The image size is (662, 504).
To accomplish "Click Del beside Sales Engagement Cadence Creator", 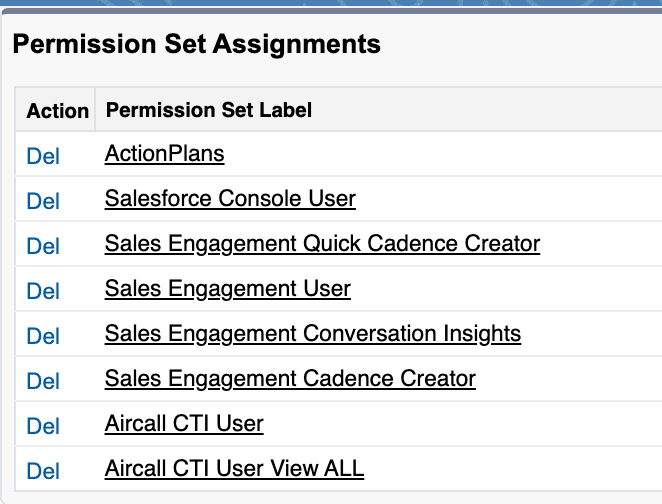I will click(43, 381).
